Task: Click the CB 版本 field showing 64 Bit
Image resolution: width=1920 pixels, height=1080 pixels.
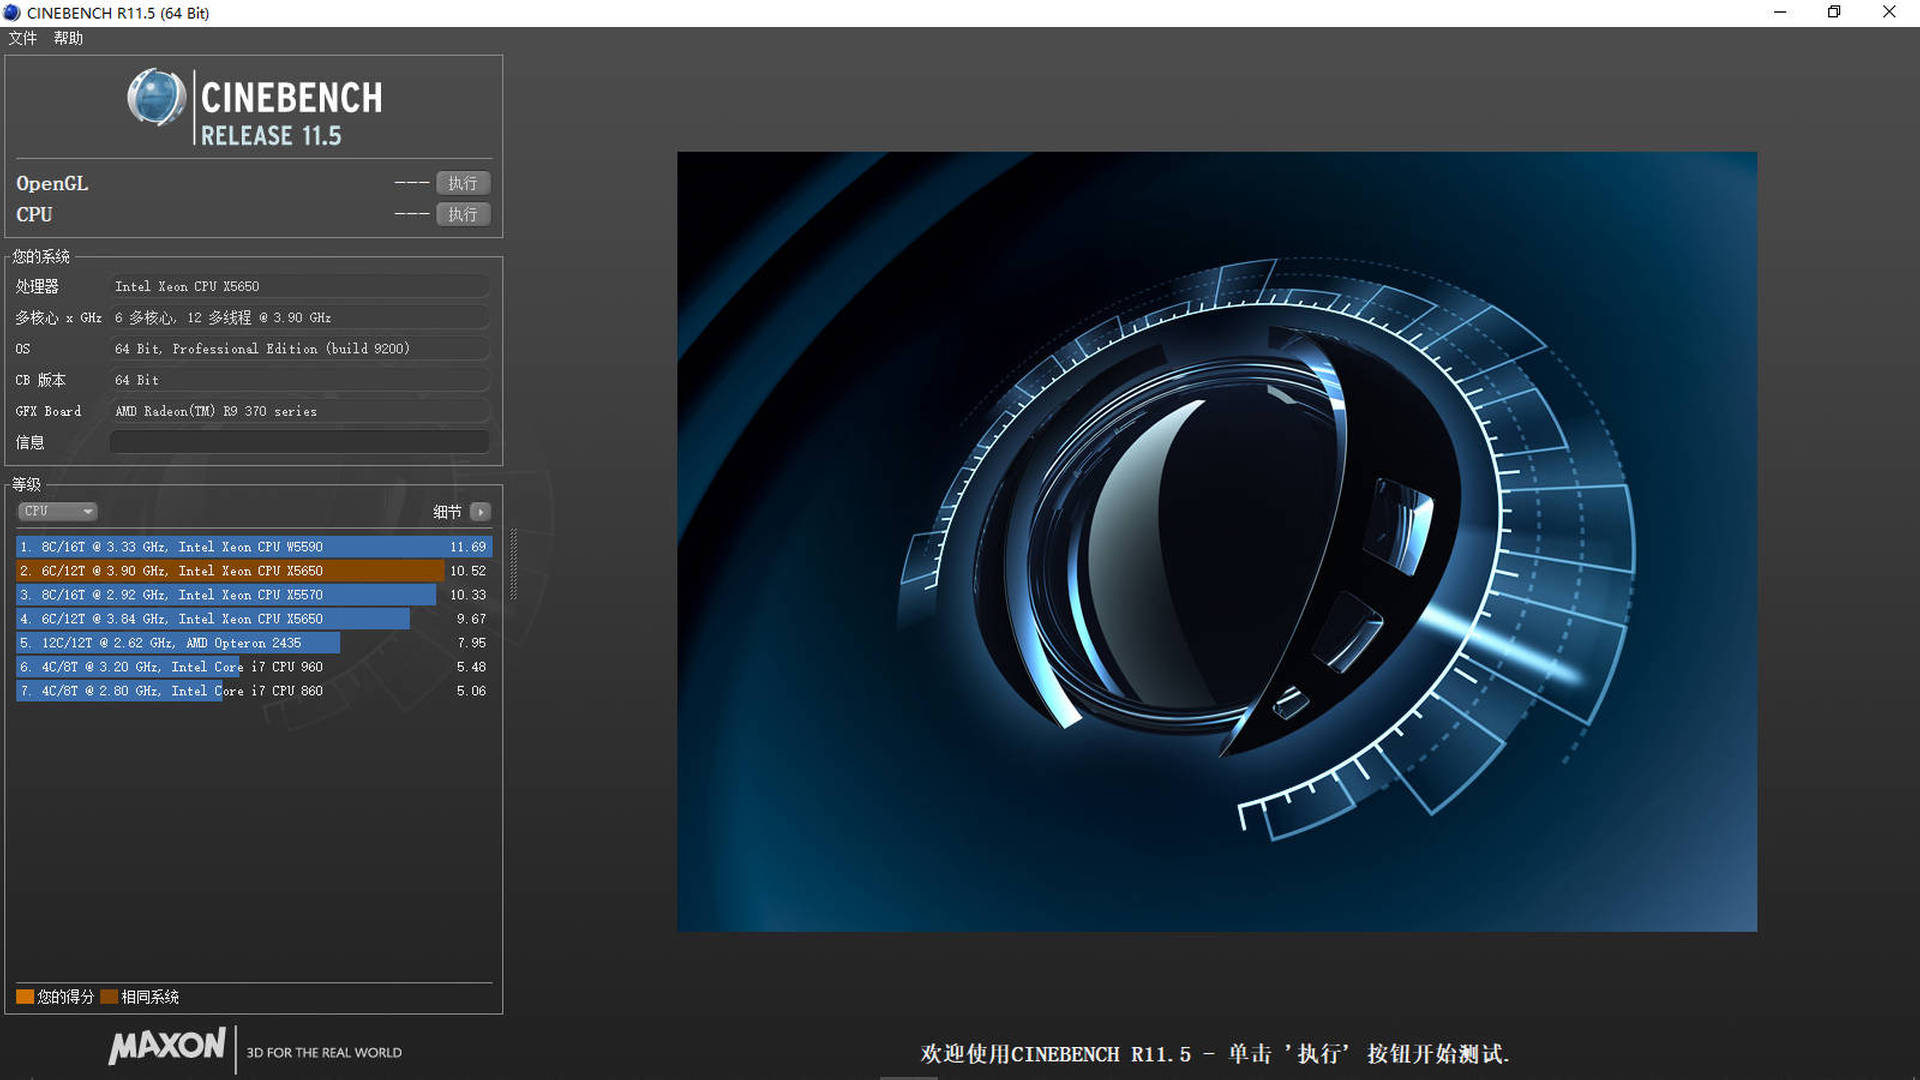Action: pos(299,380)
